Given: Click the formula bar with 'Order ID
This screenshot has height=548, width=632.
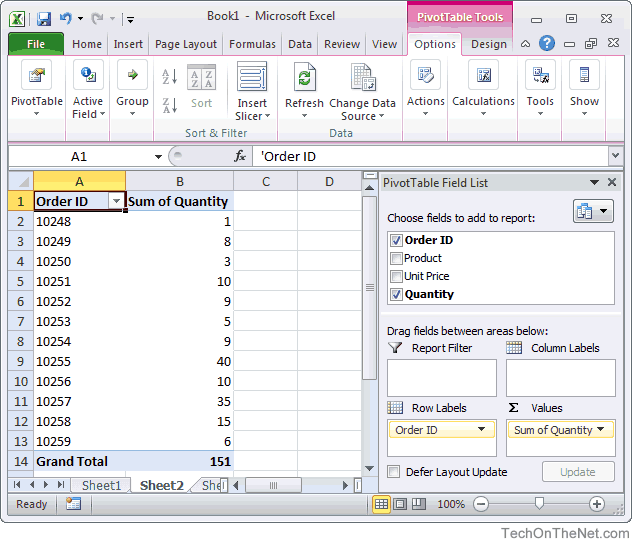Looking at the screenshot, I should click(x=431, y=156).
